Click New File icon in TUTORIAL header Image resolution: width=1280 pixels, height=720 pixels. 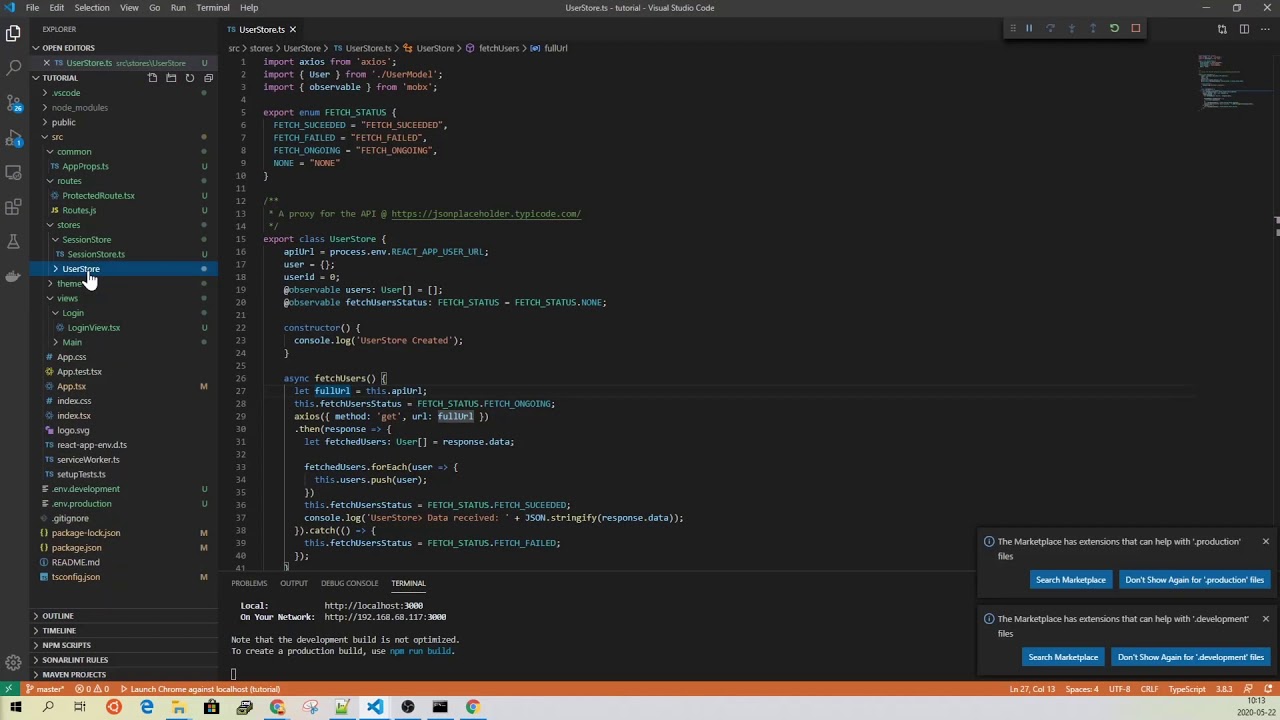click(152, 78)
